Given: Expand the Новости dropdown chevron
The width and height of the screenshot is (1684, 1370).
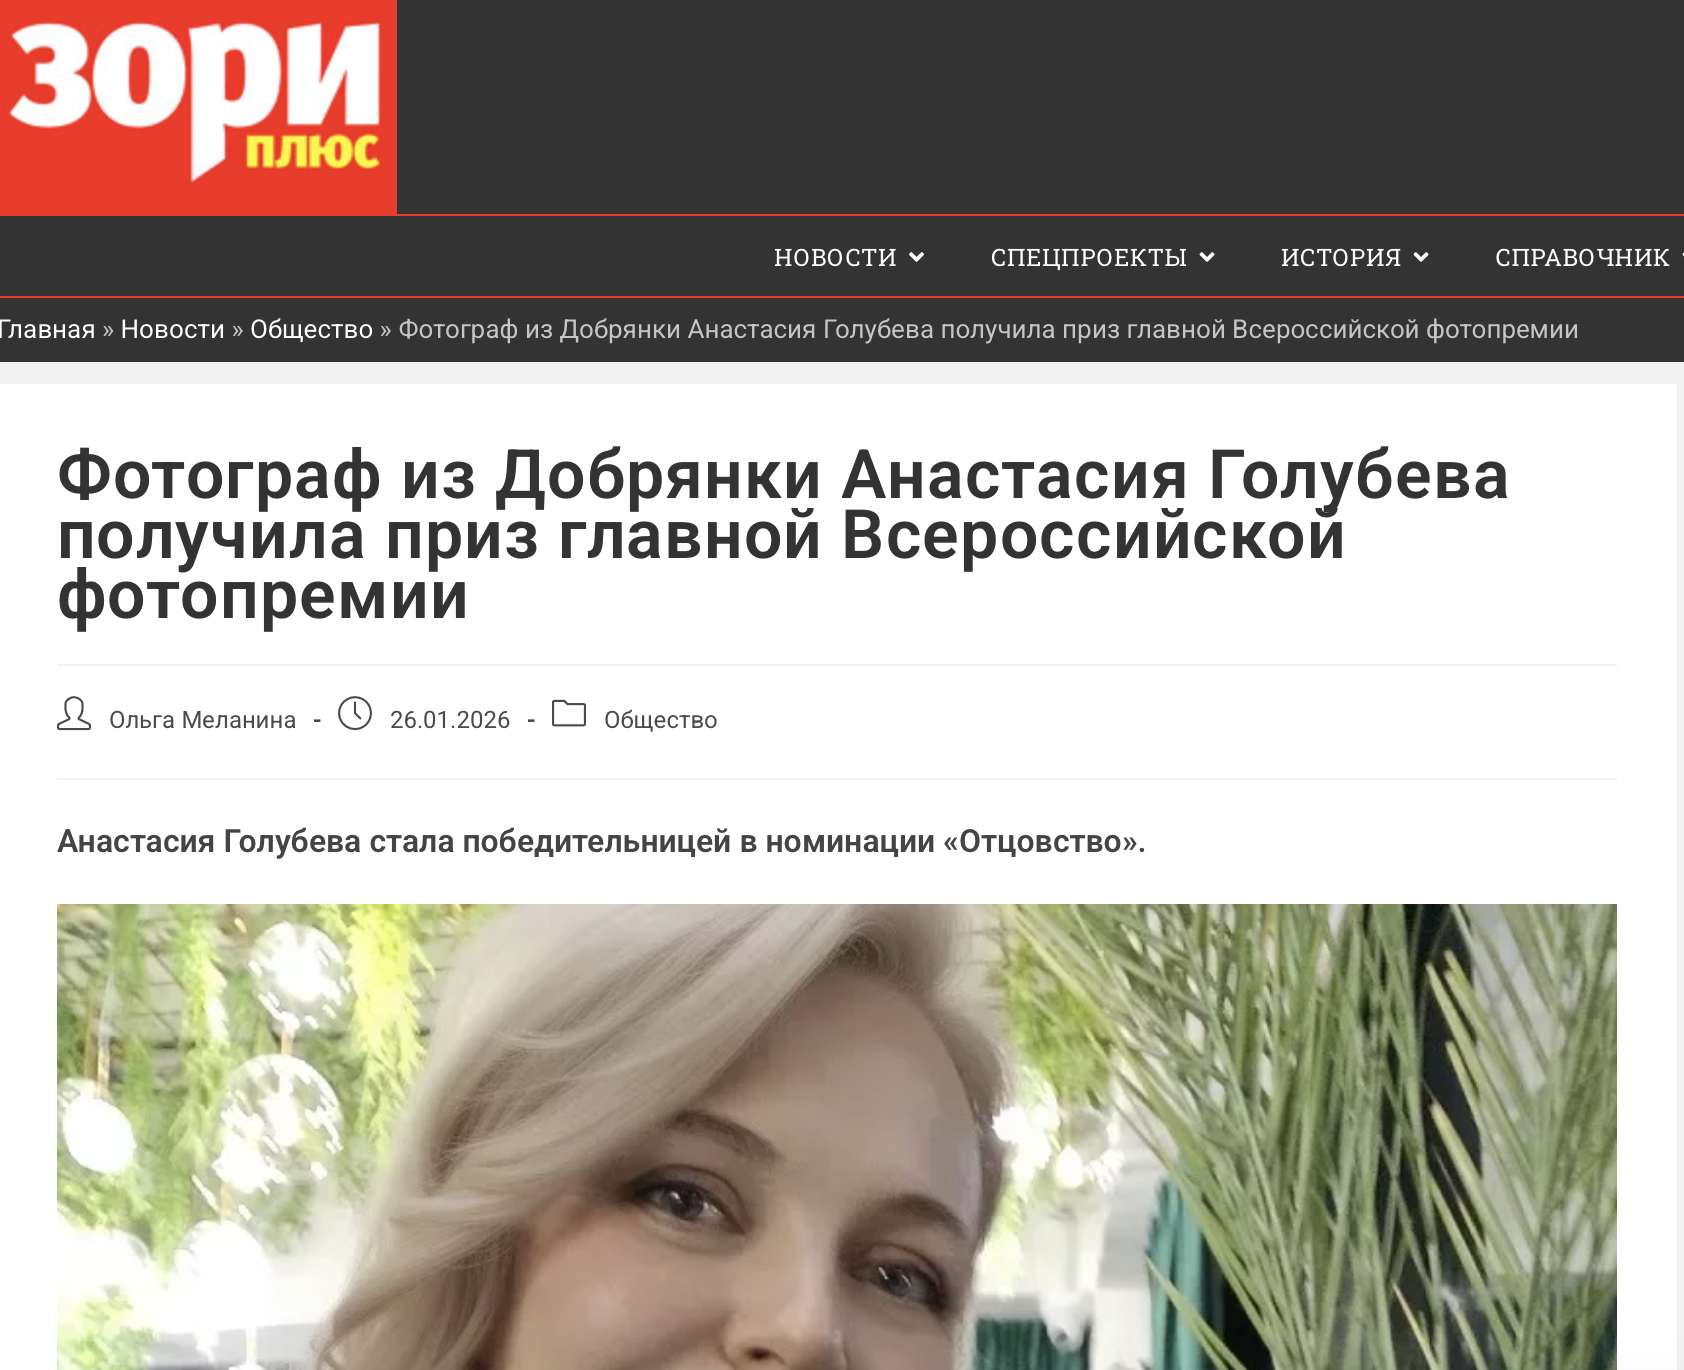Looking at the screenshot, I should point(916,258).
